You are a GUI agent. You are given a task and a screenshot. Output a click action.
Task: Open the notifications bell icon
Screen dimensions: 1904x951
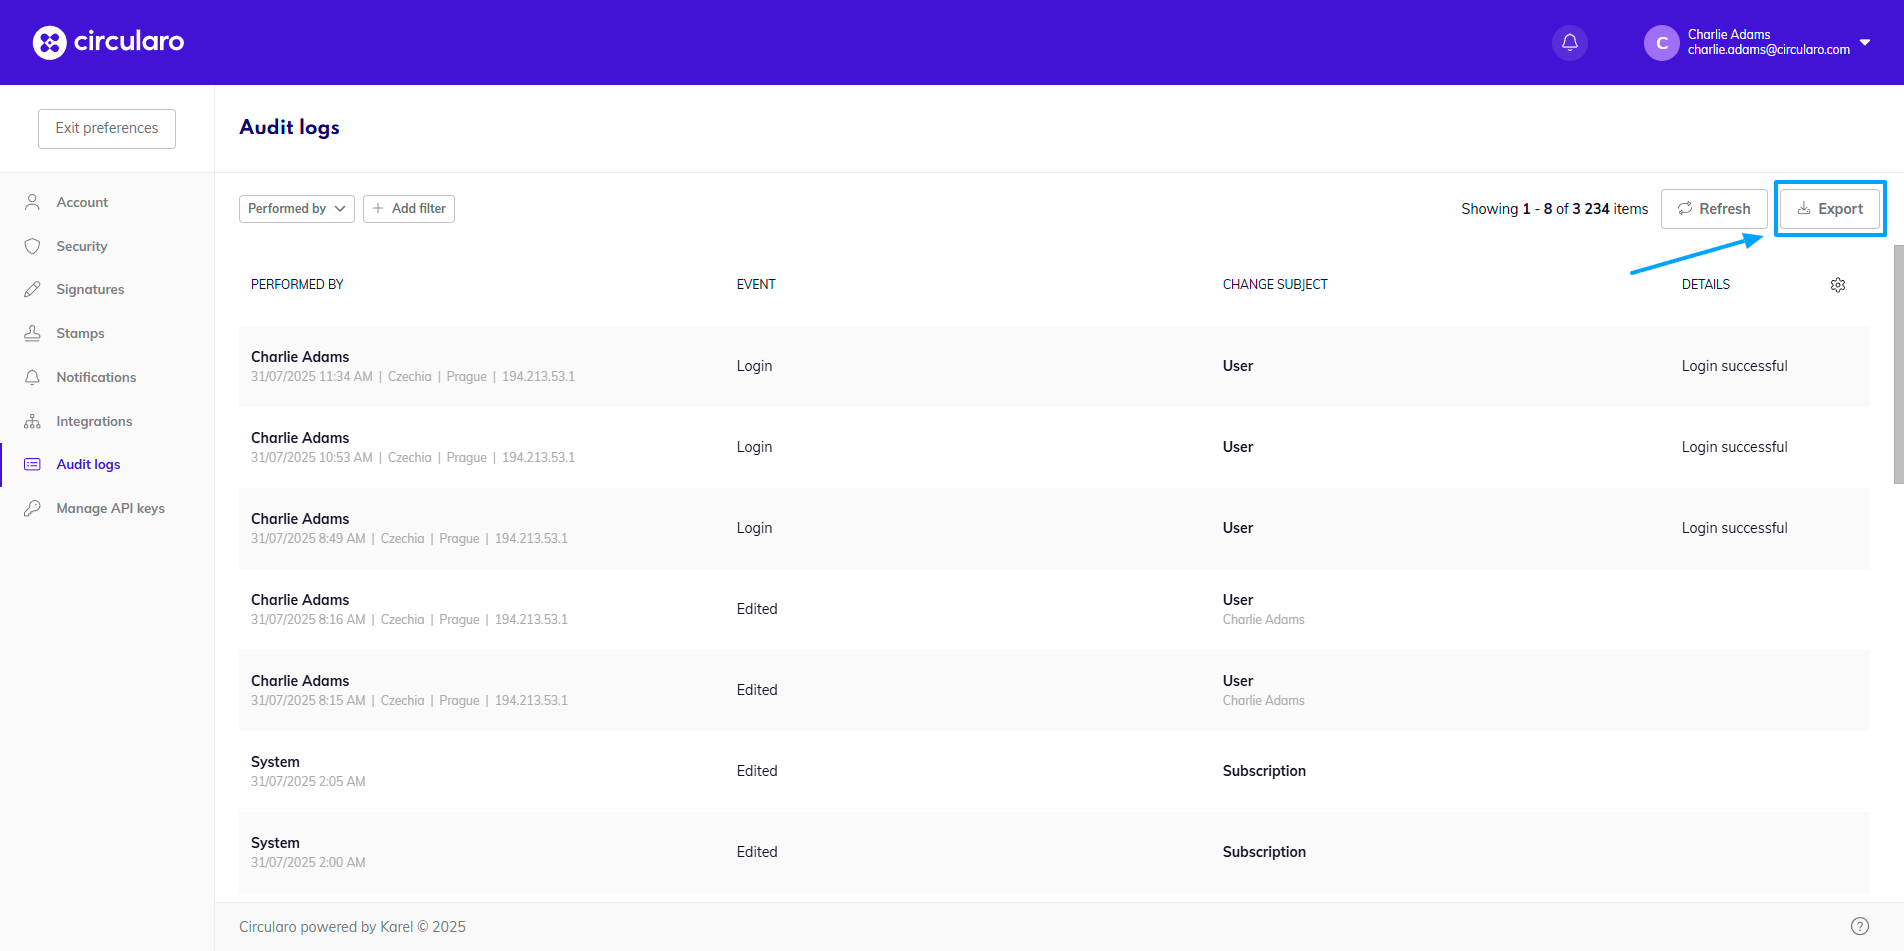tap(1569, 42)
